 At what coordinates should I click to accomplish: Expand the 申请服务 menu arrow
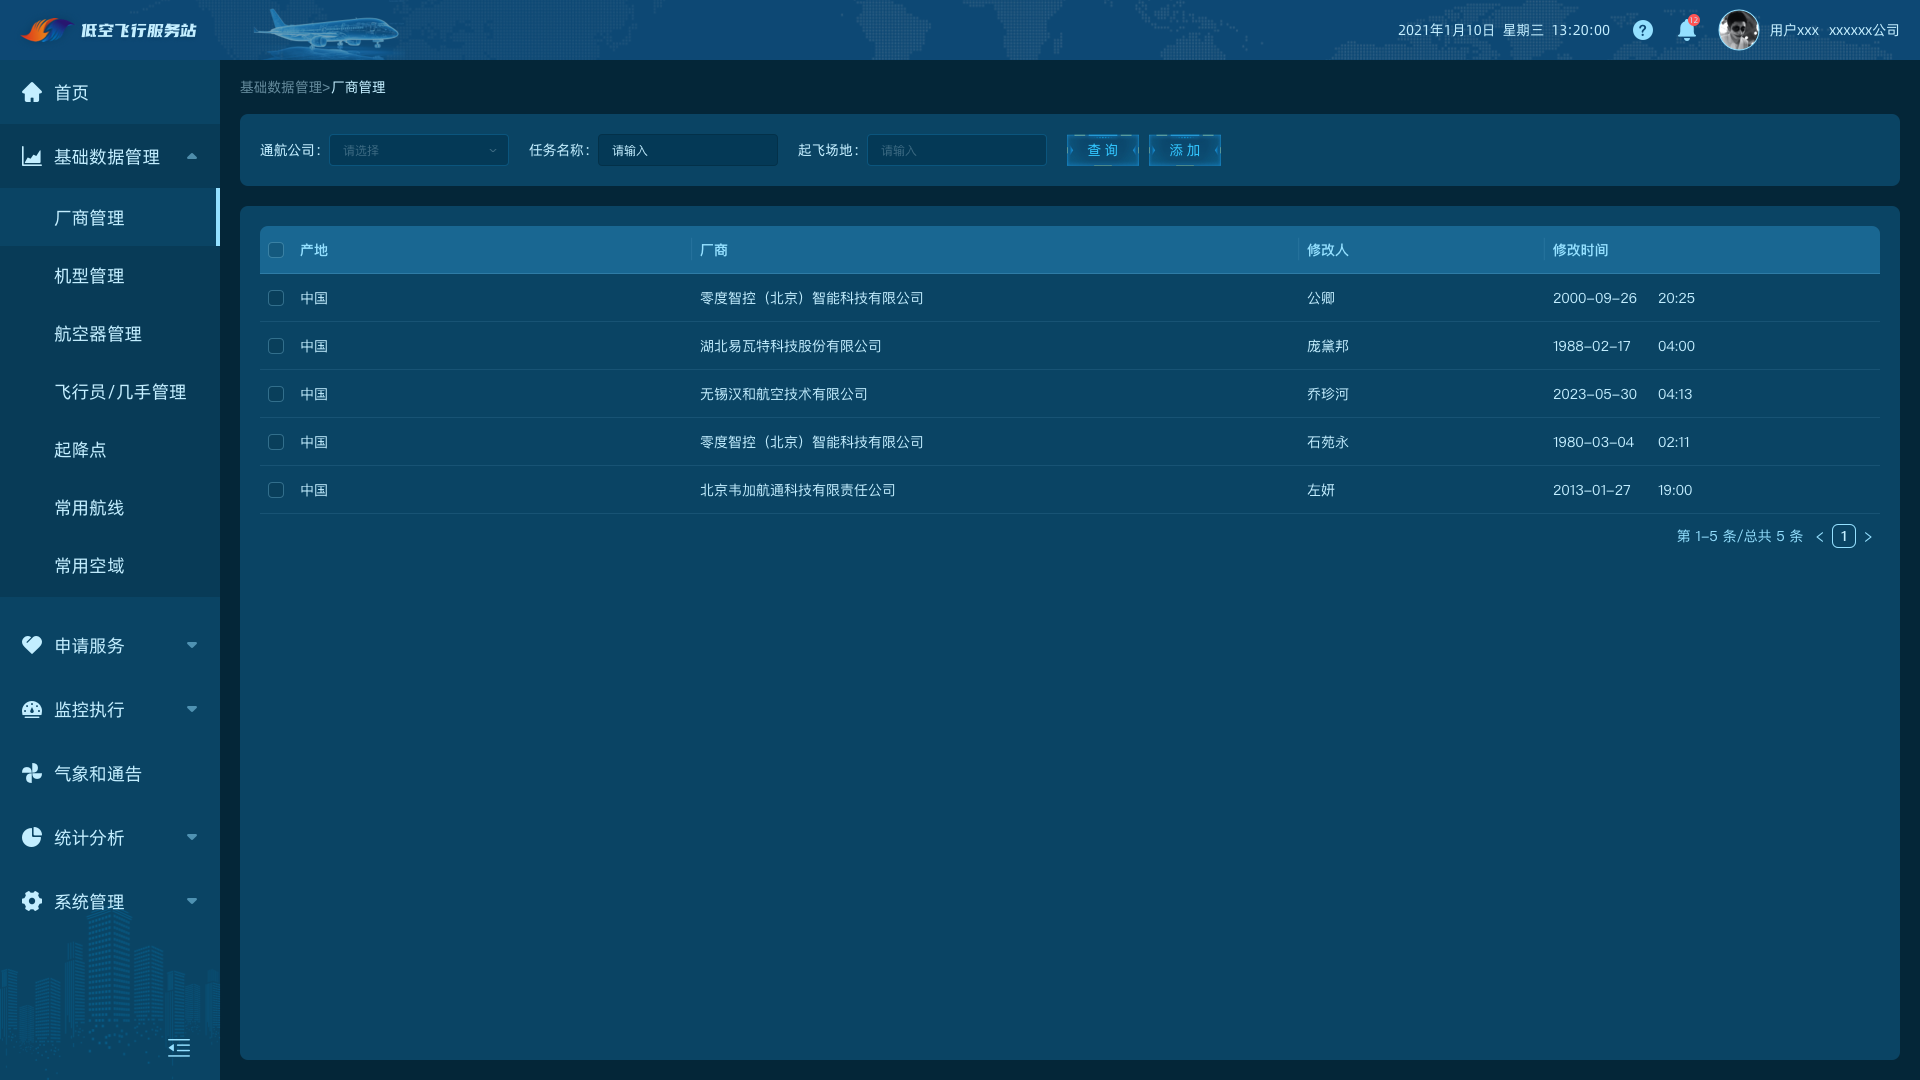[192, 645]
